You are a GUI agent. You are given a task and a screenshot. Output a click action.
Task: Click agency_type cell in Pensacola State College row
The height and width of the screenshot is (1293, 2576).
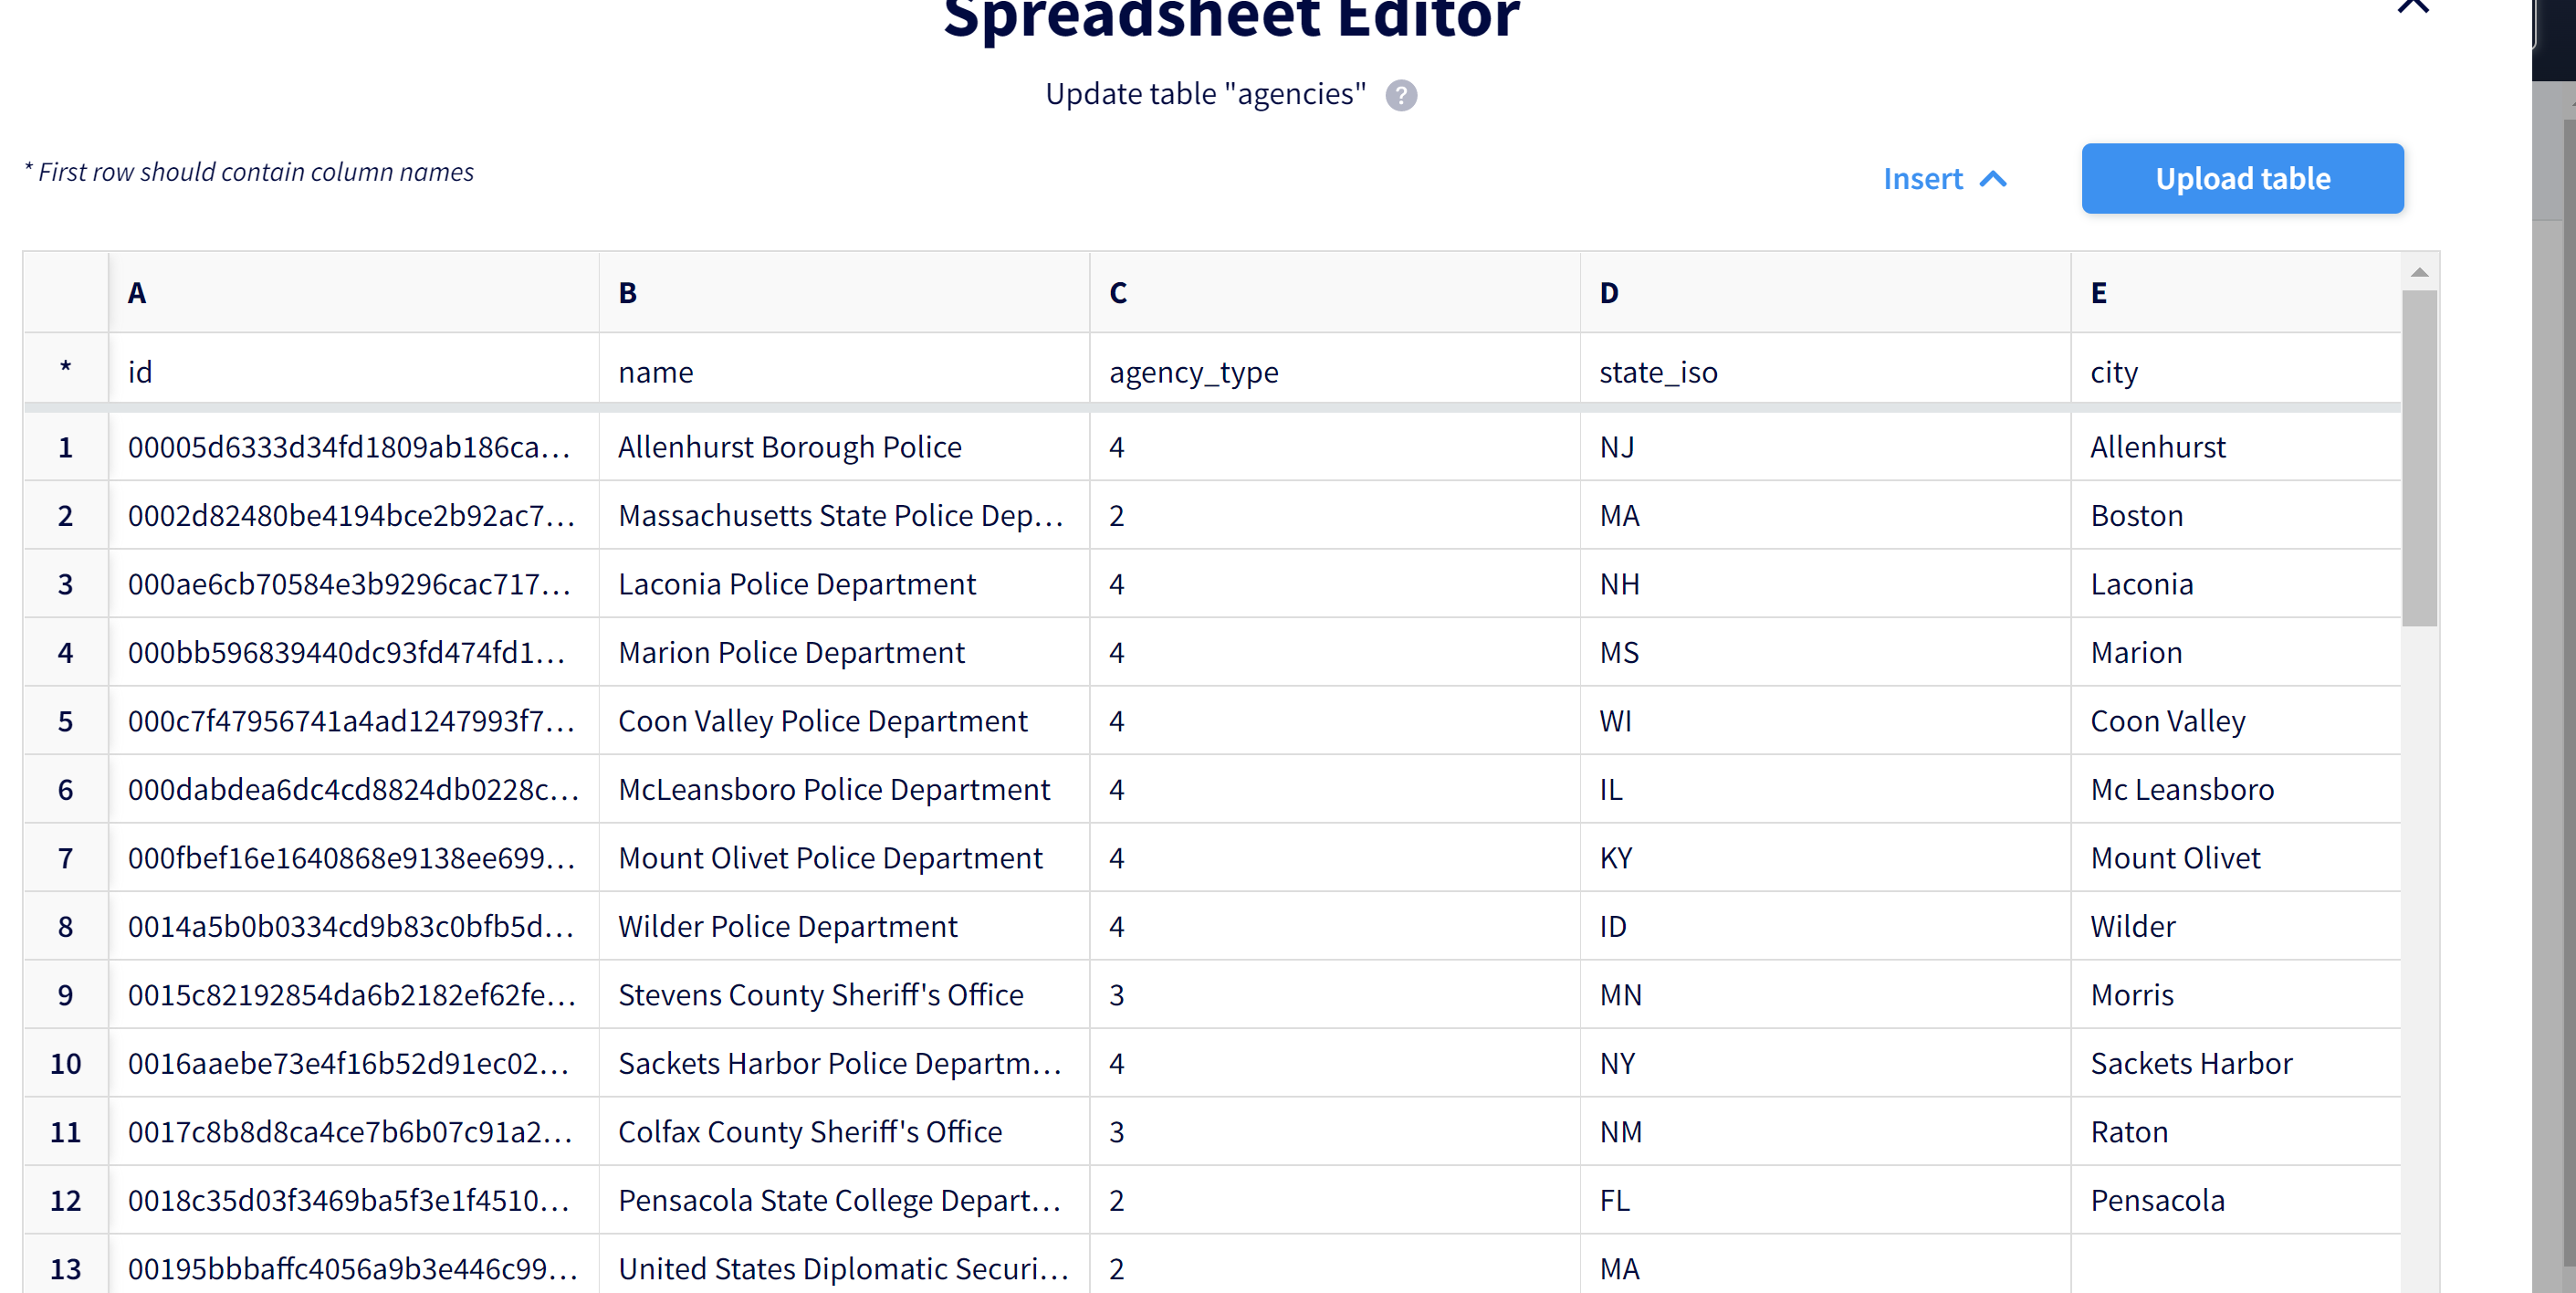click(1335, 1200)
